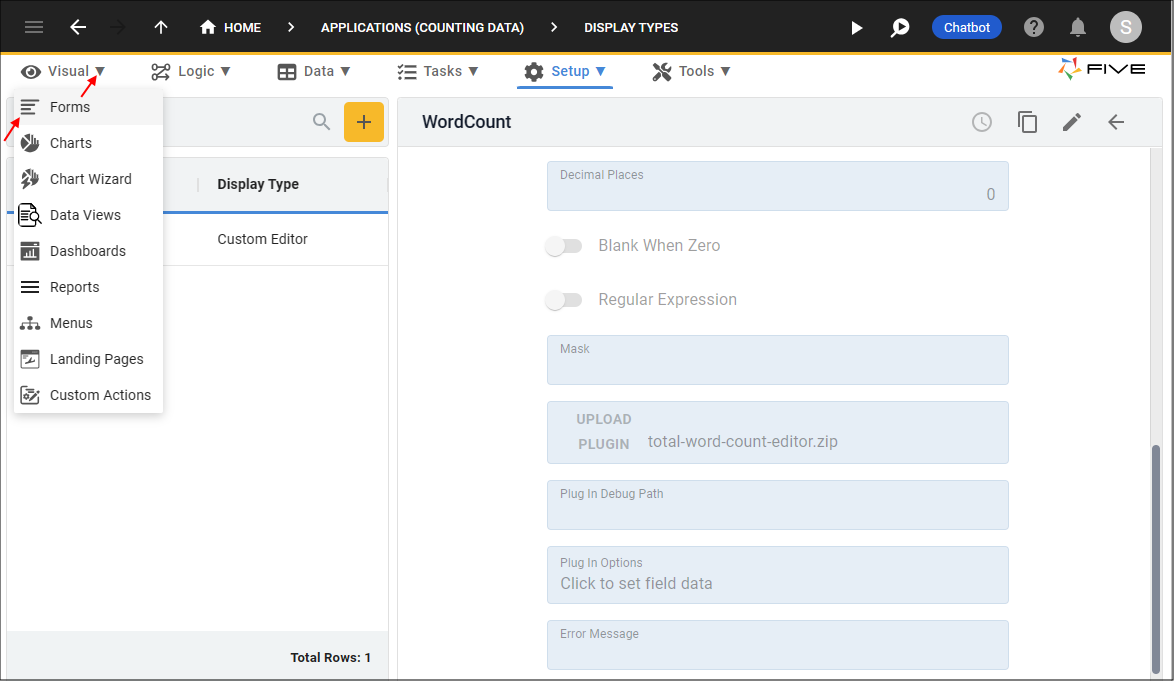Click the Chatbot button
Image resolution: width=1174 pixels, height=681 pixels.
point(967,28)
